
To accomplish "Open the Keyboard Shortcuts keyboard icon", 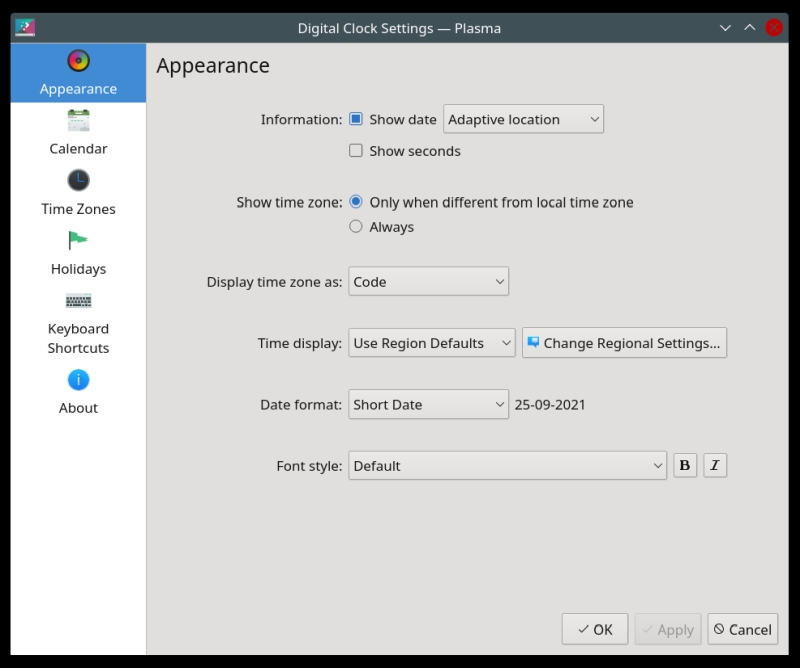I will coord(78,301).
